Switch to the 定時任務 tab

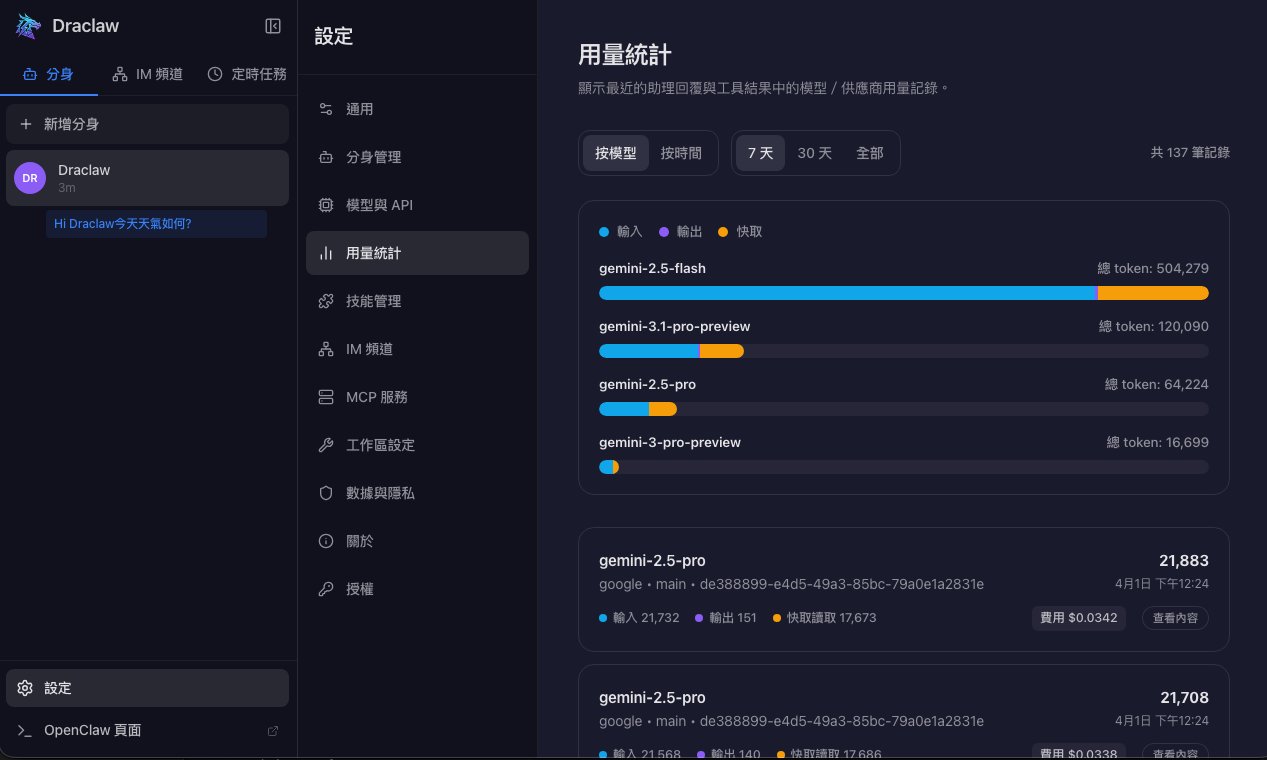pos(247,74)
